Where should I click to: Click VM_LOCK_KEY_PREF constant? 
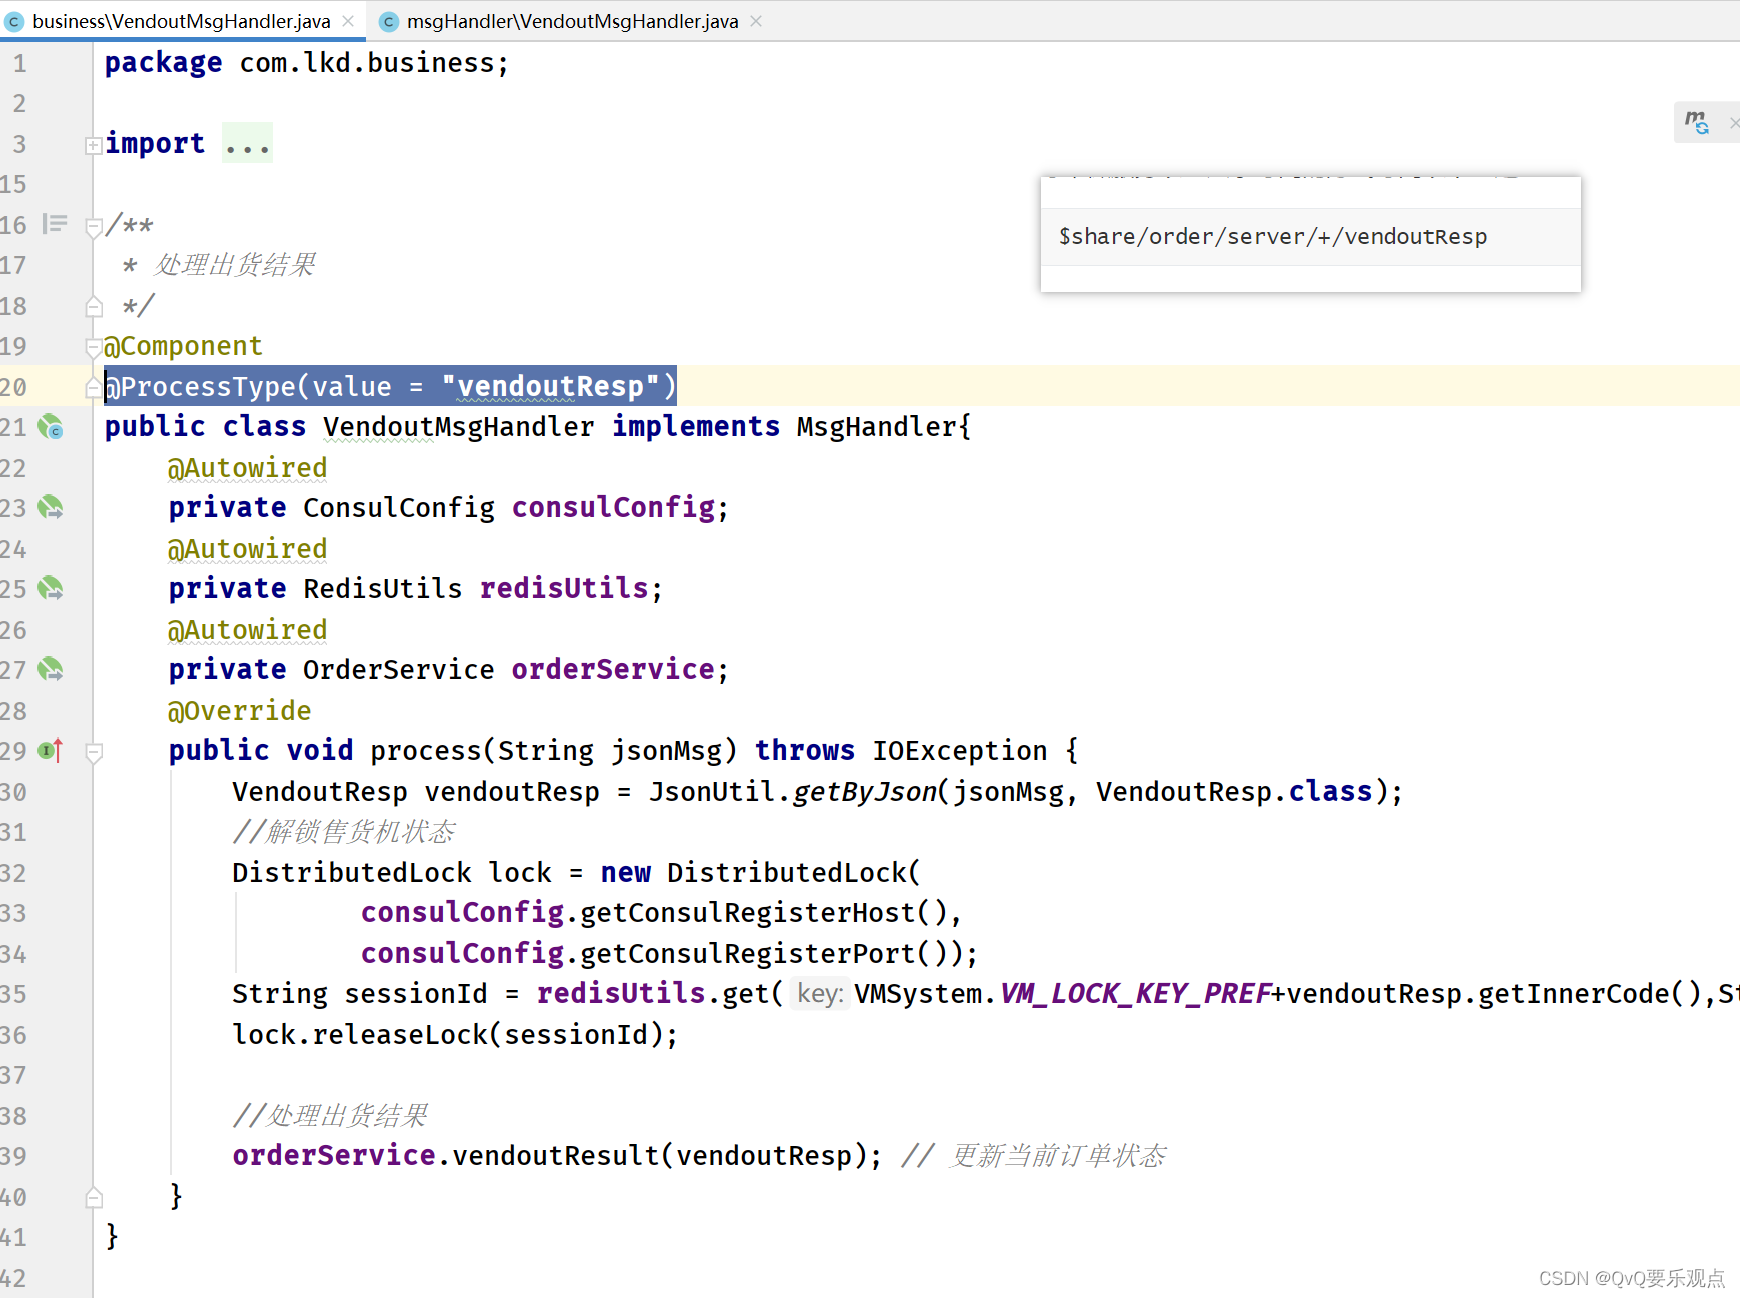[1135, 994]
